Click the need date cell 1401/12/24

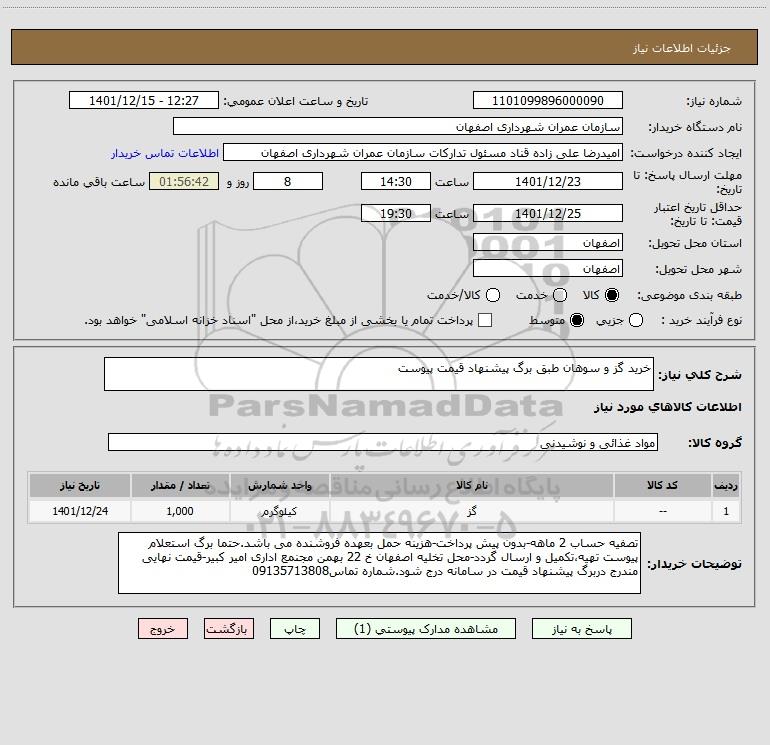(80, 511)
